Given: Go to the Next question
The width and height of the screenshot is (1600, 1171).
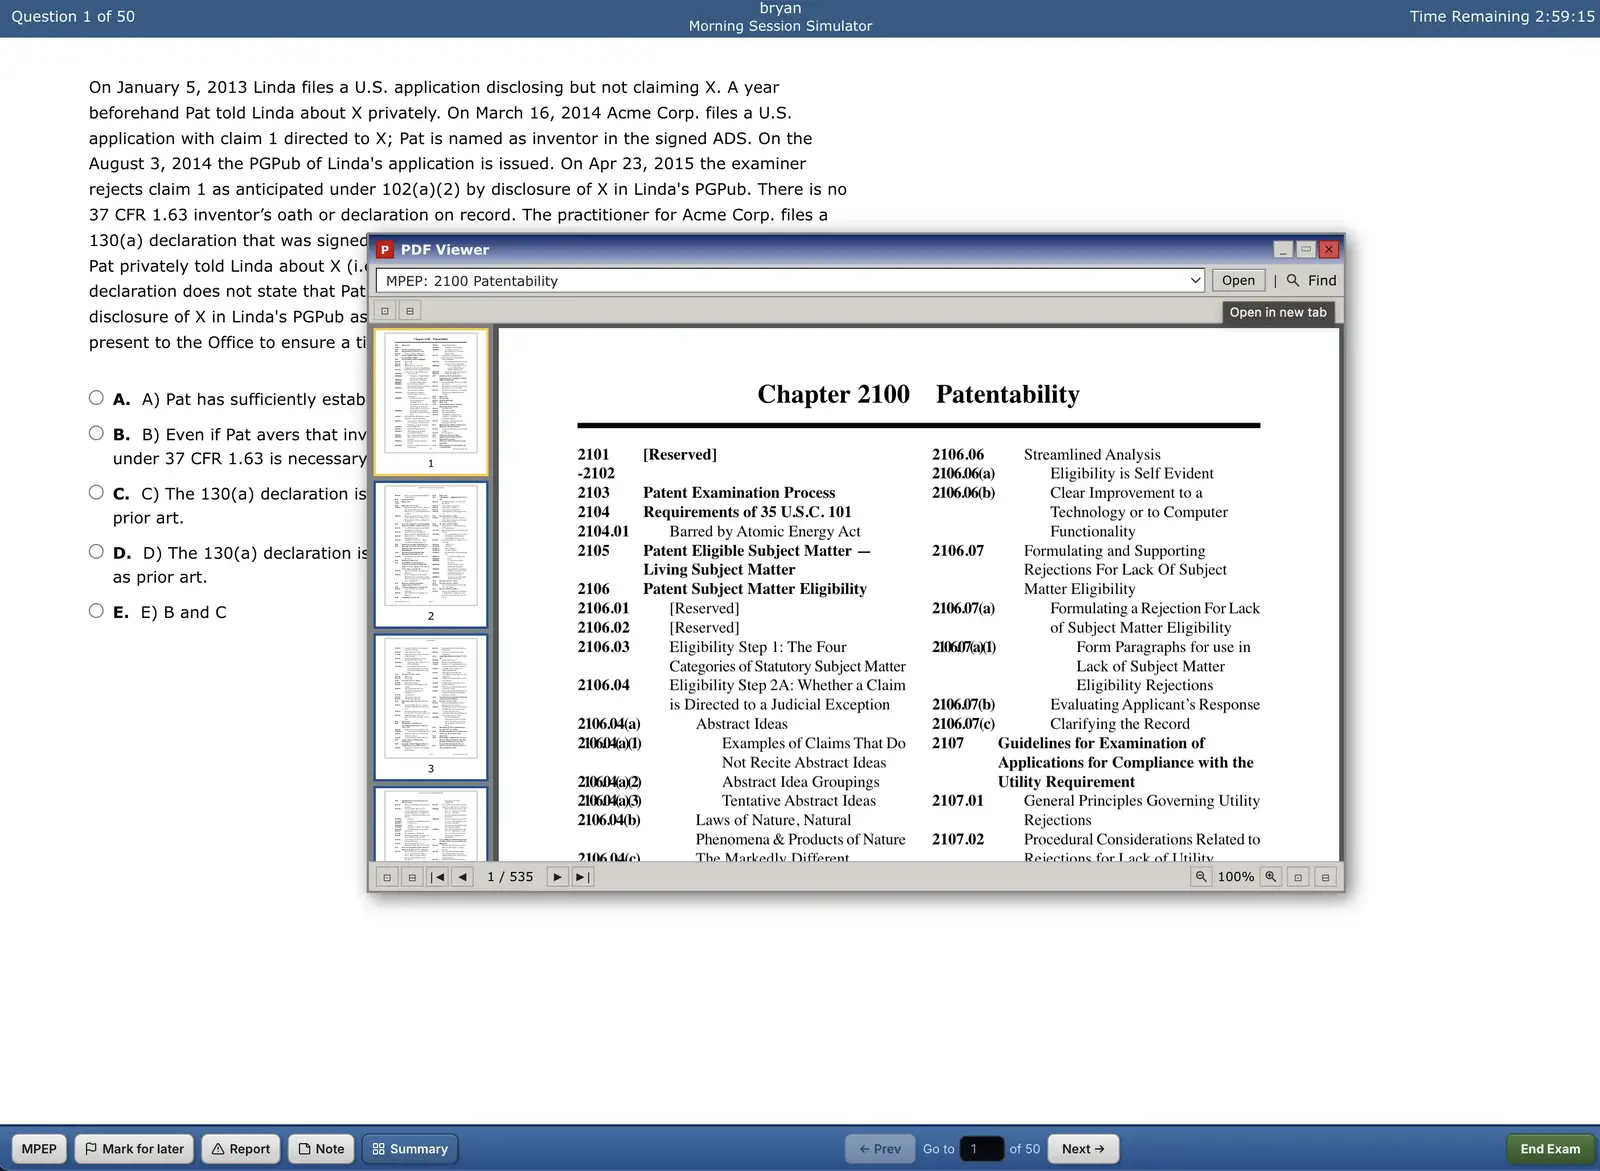Looking at the screenshot, I should pos(1083,1149).
